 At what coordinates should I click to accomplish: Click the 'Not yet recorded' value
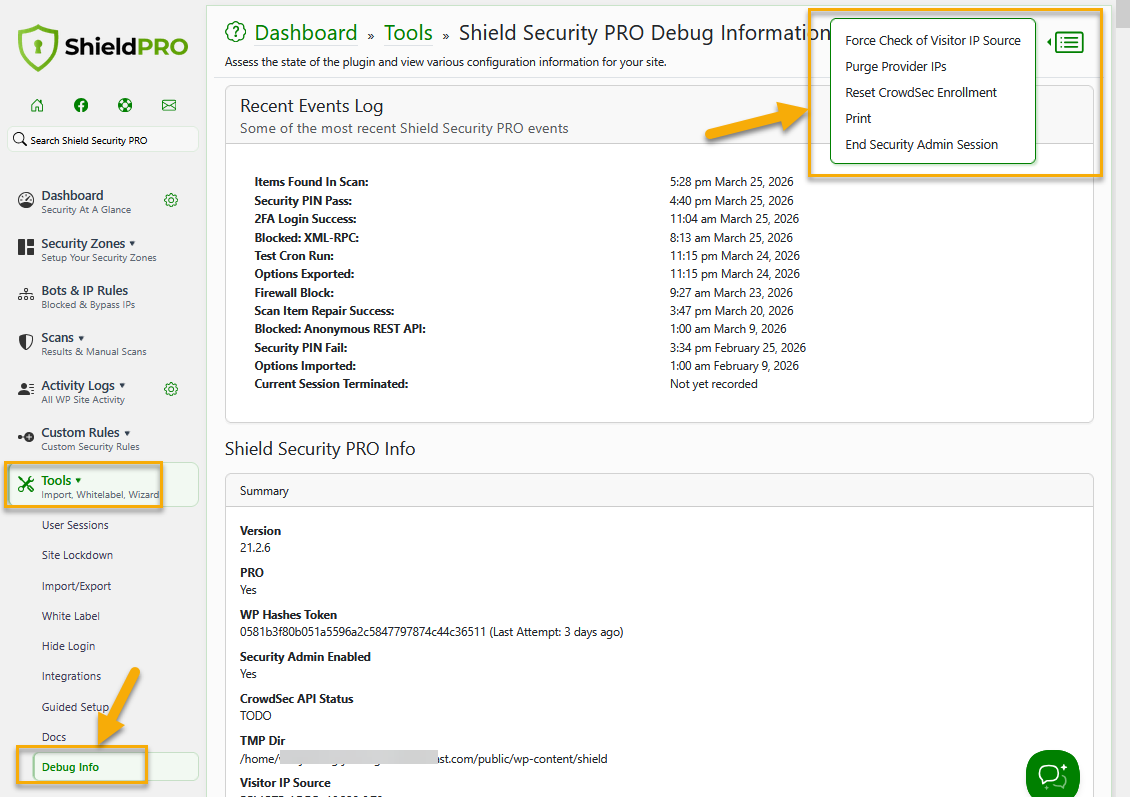click(x=713, y=384)
